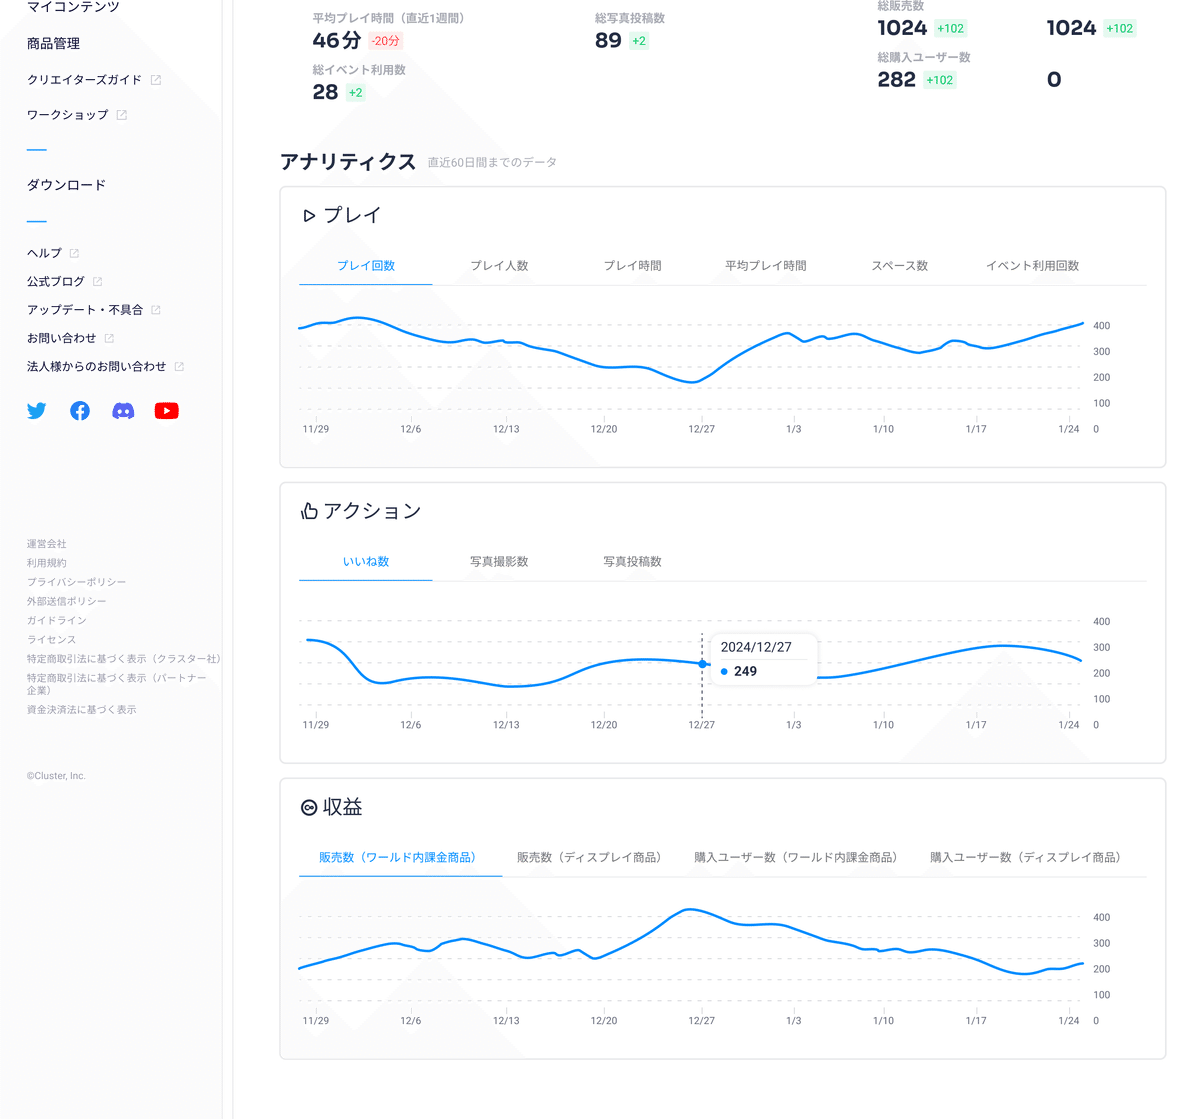Open 資金決済法に基づく表示 footer link
This screenshot has width=1200, height=1119.
click(82, 710)
